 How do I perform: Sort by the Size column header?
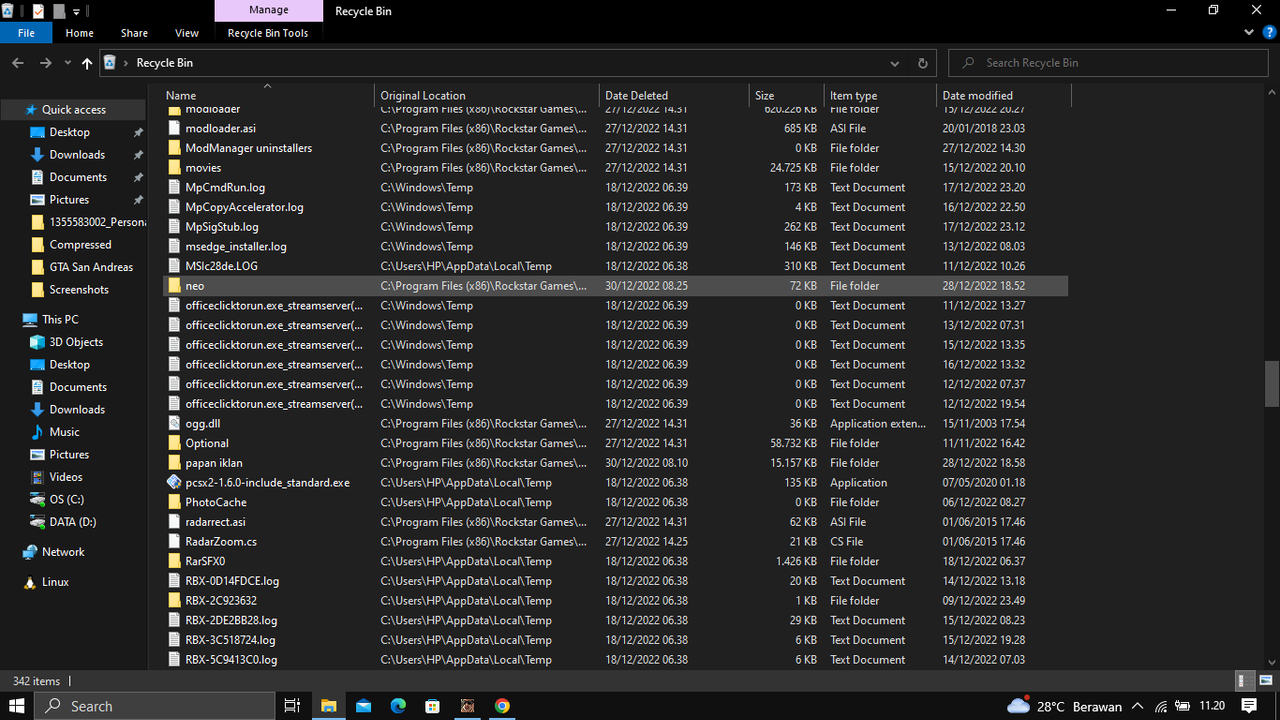[x=786, y=96]
